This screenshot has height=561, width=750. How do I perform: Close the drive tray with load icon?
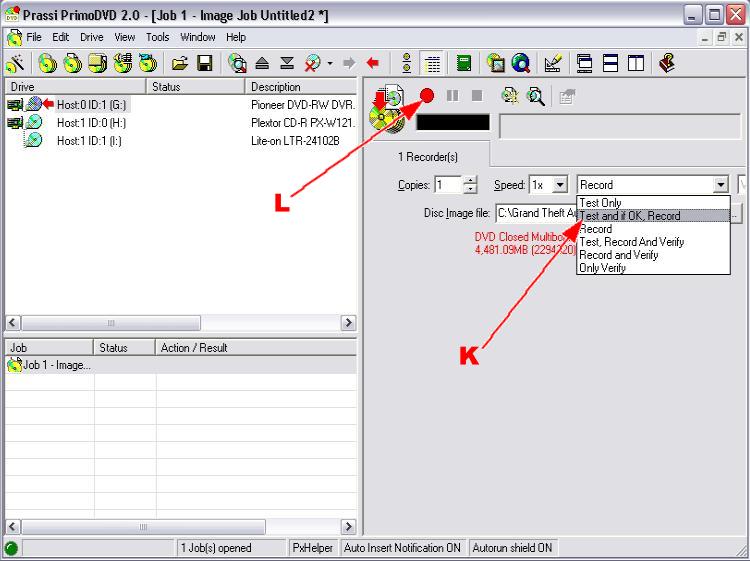(287, 63)
